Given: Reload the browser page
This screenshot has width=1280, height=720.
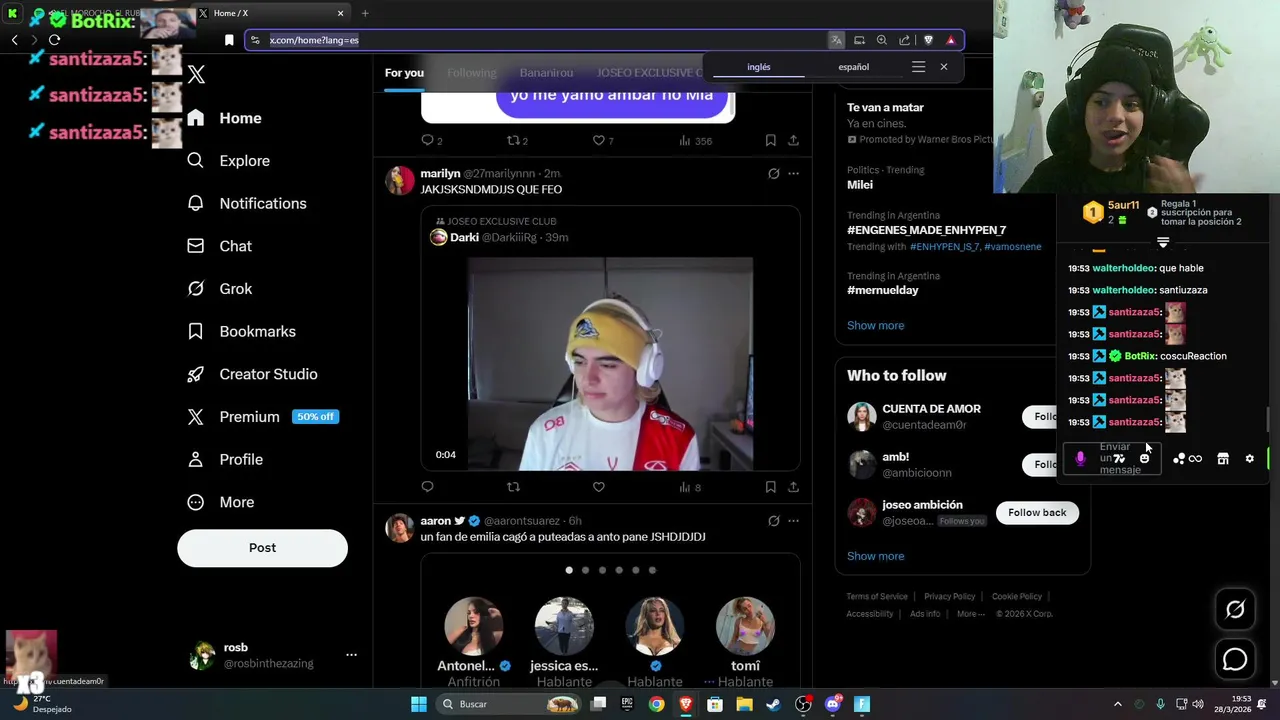Looking at the screenshot, I should point(54,40).
